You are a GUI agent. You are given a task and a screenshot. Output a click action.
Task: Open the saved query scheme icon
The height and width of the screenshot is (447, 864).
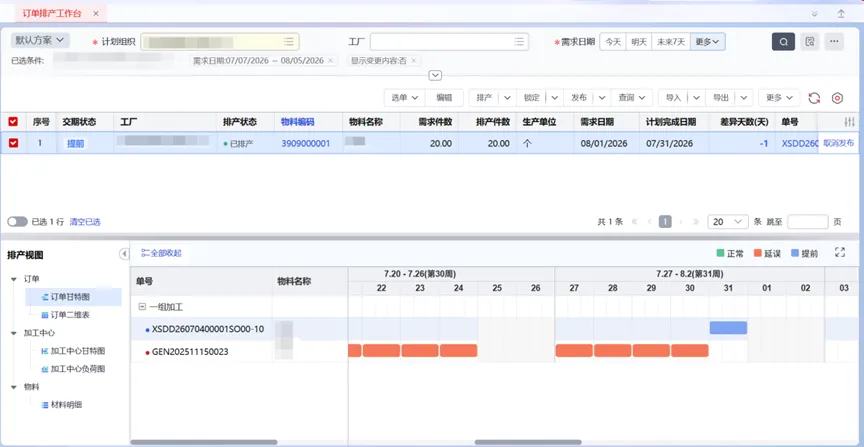point(809,41)
